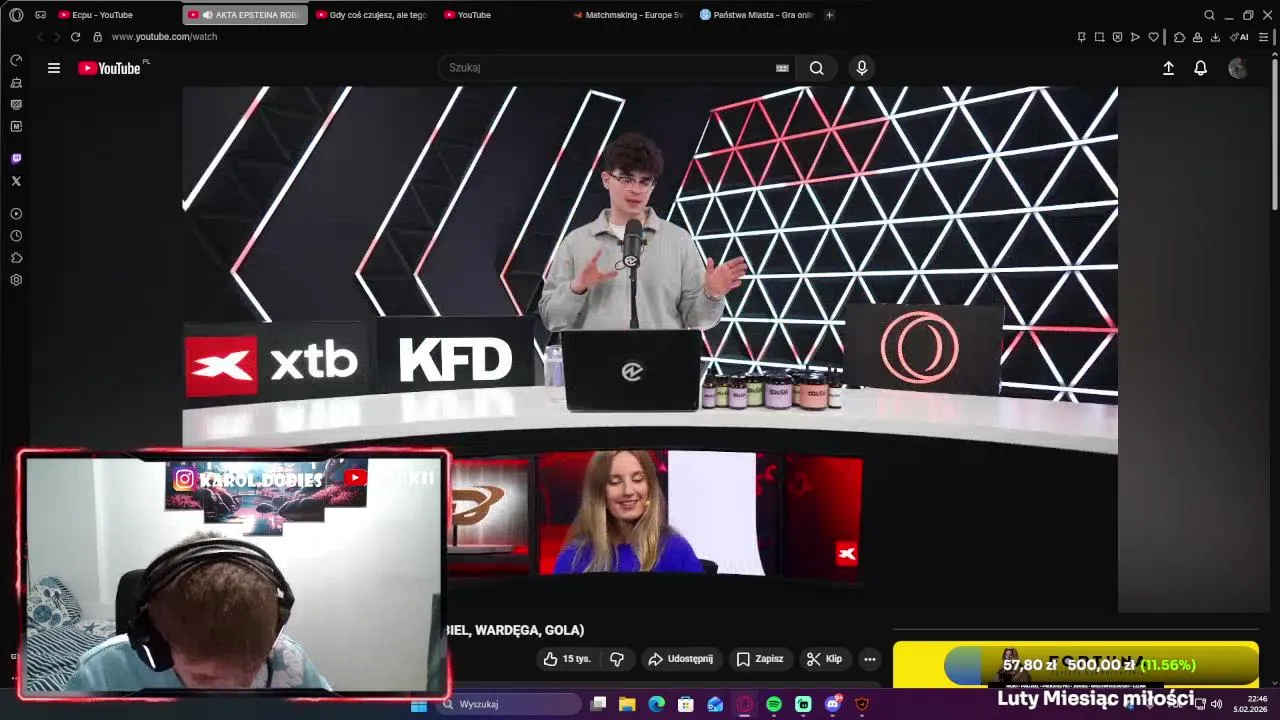Open History clock icon in sidebar
This screenshot has height=720, width=1280.
pos(16,236)
